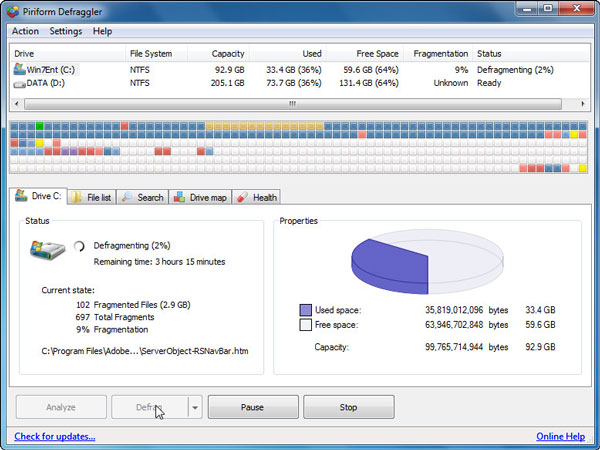Click the Used space purple color swatch
The width and height of the screenshot is (600, 450).
[306, 311]
